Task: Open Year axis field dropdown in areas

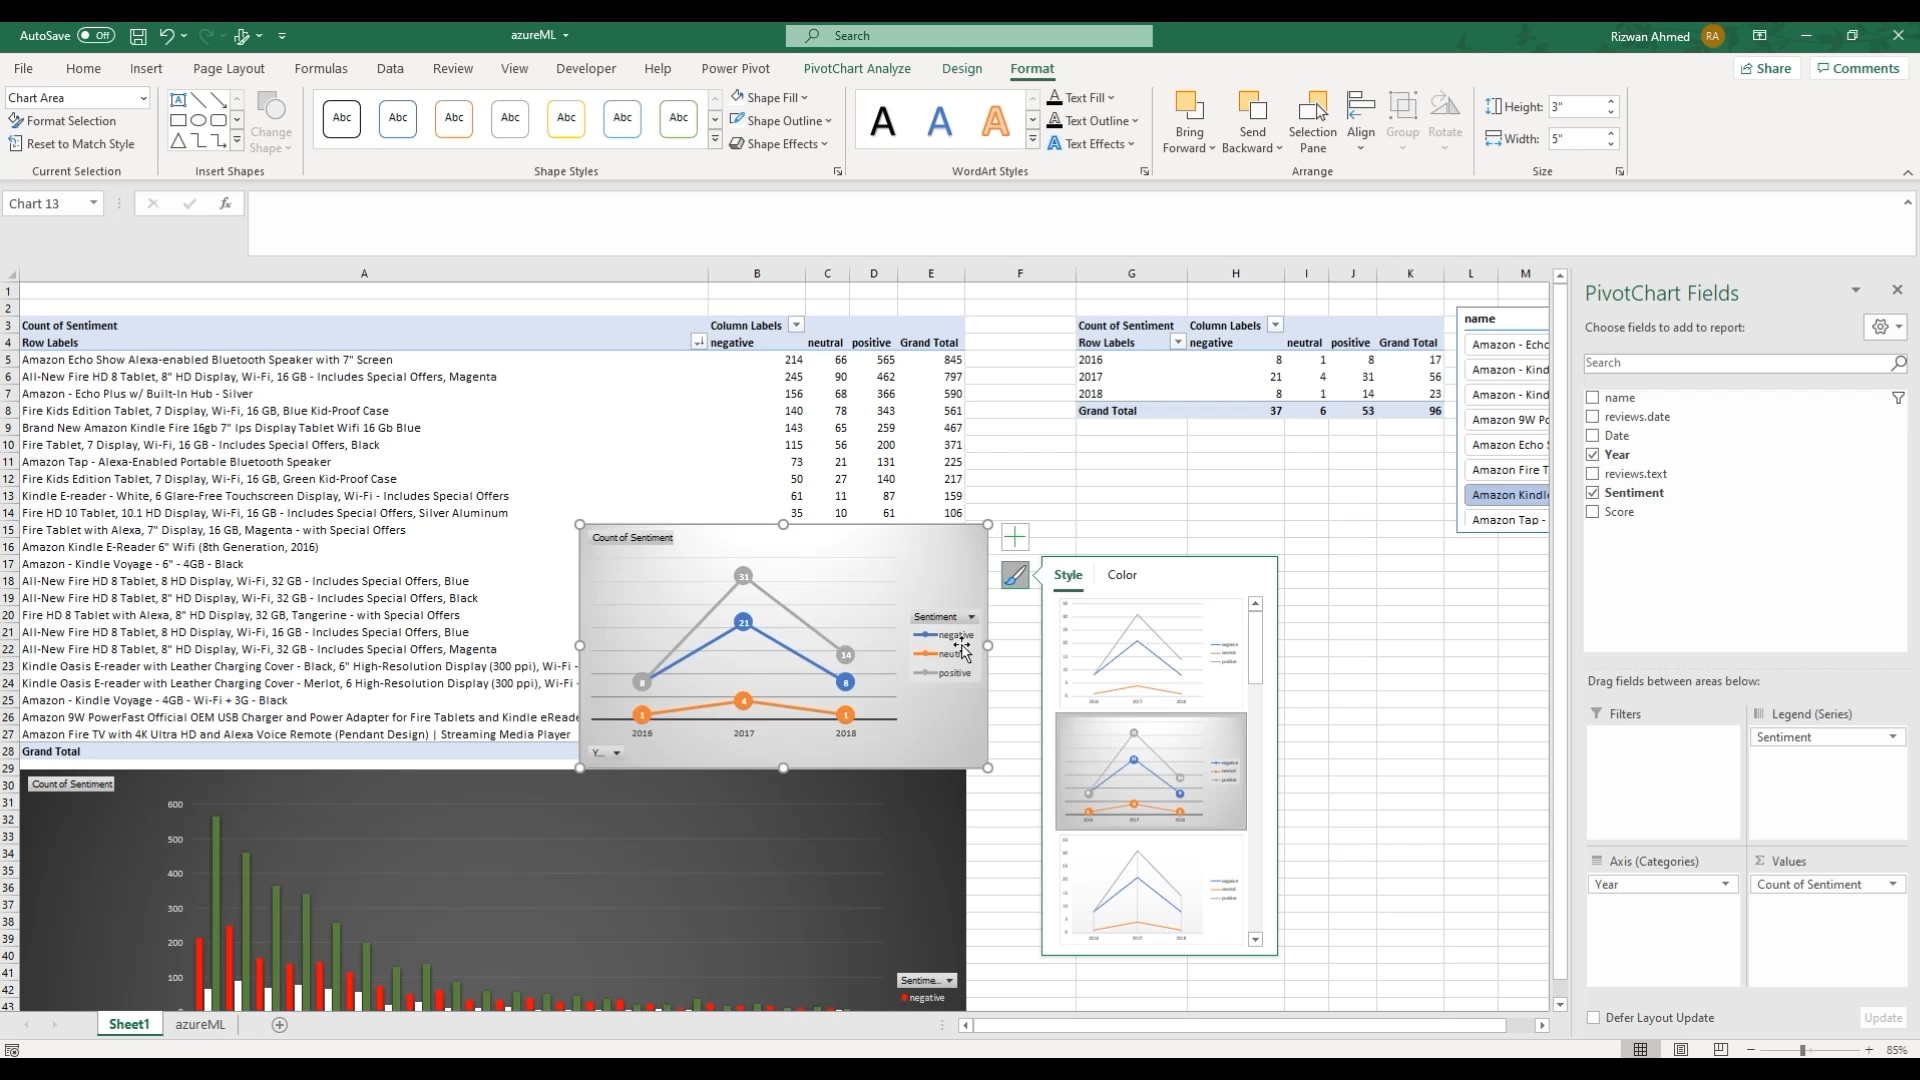Action: pos(1725,884)
